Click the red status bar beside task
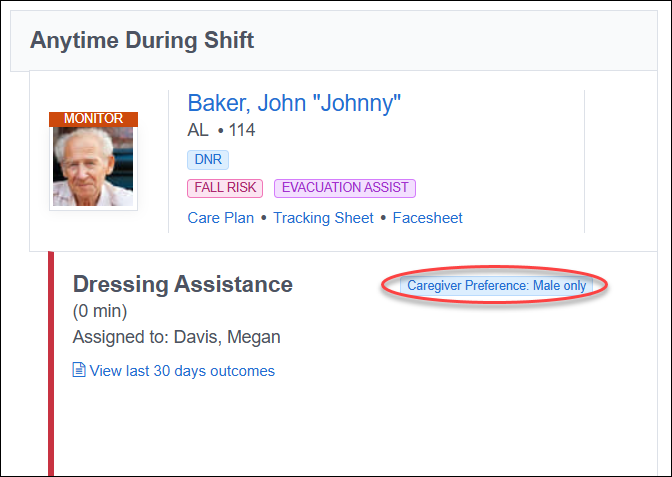 tap(51, 363)
